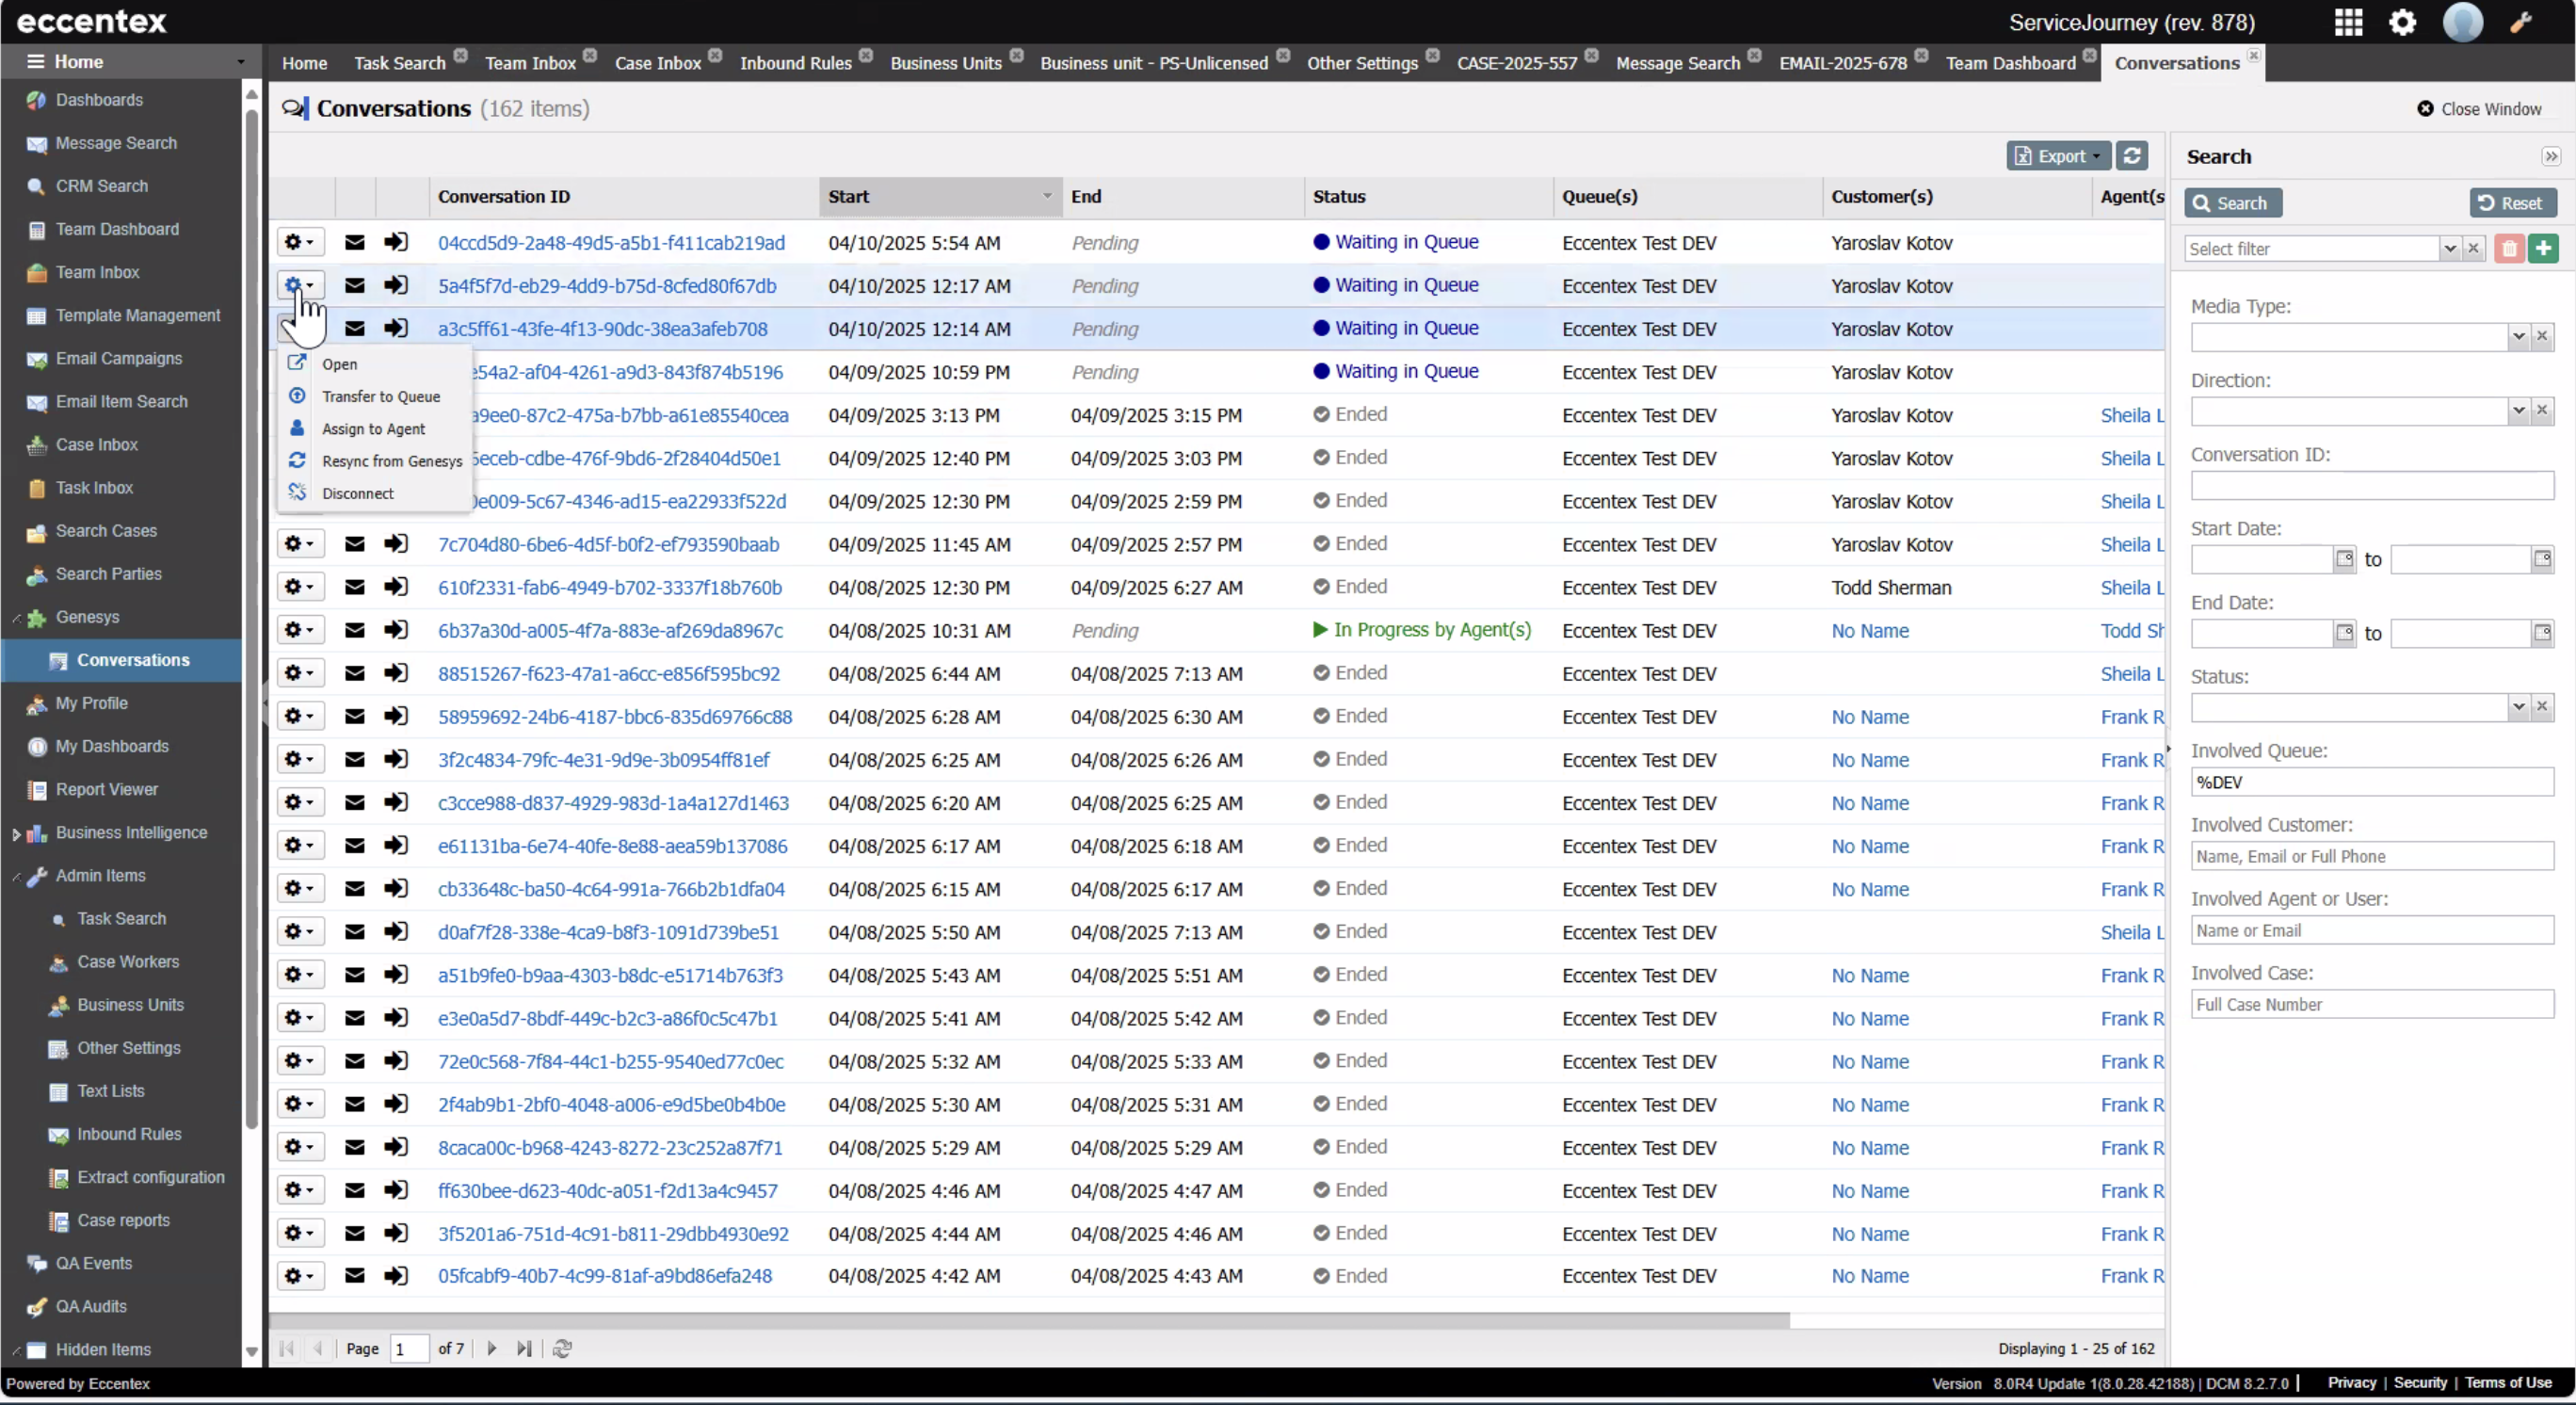Viewport: 2576px width, 1405px height.
Task: Open No Name customer for conversation 6b37a30d
Action: tap(1869, 631)
